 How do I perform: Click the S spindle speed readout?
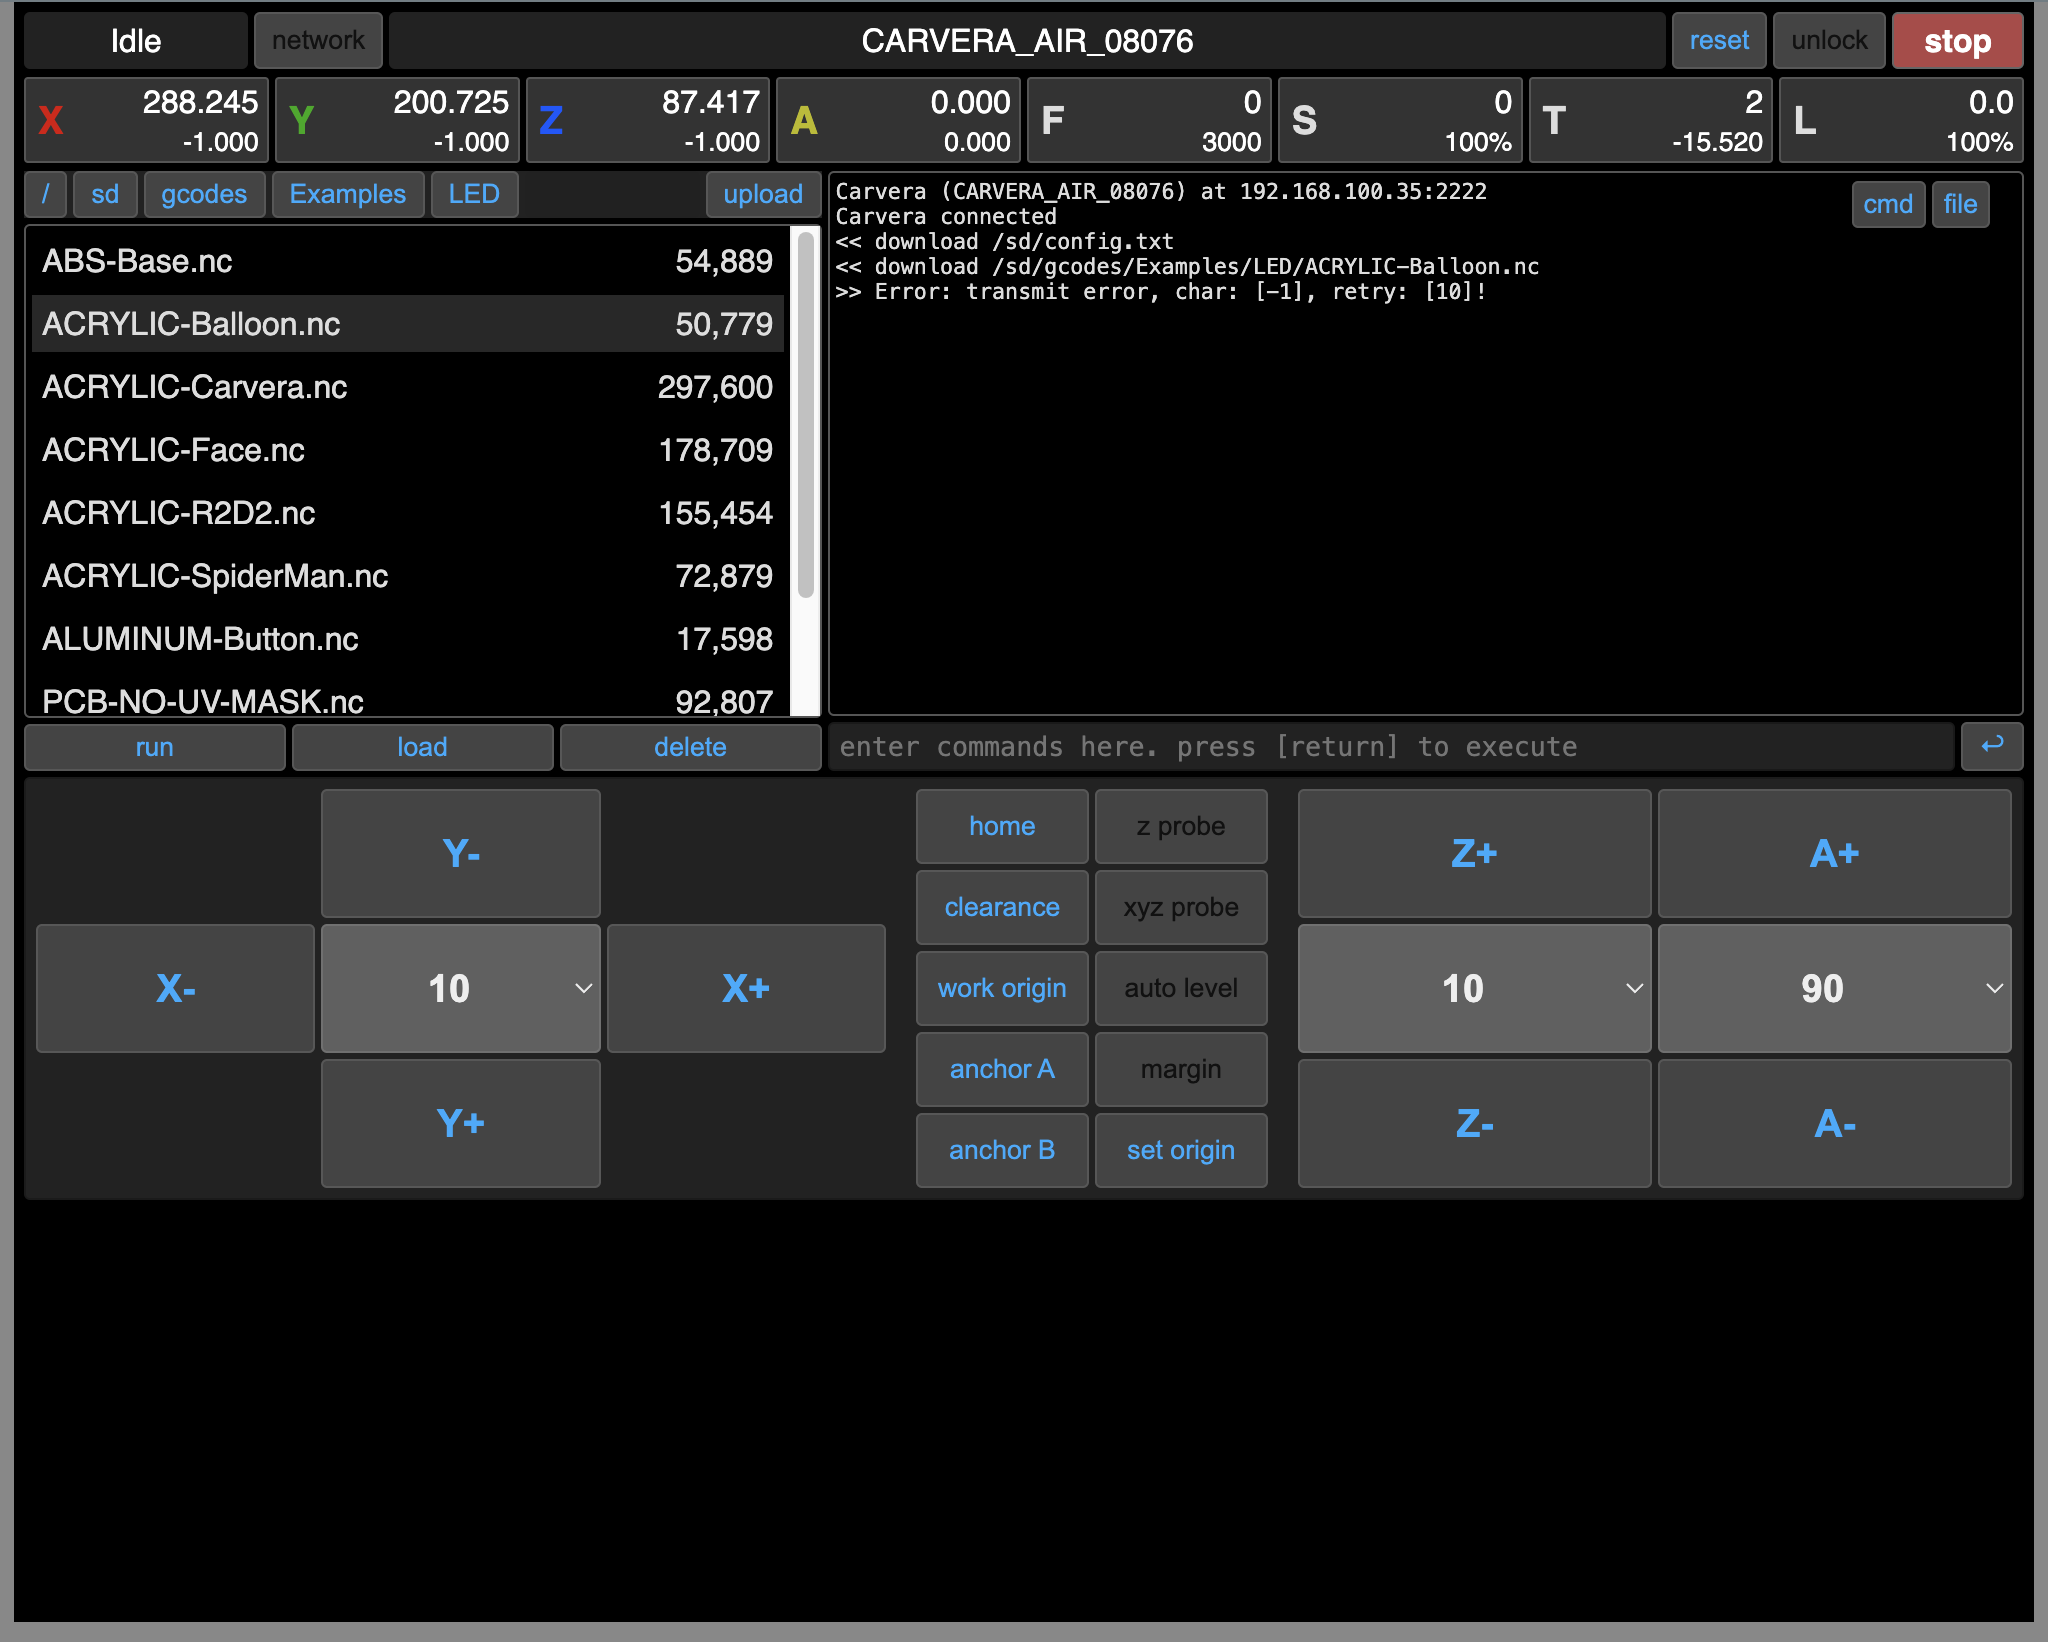point(1400,120)
